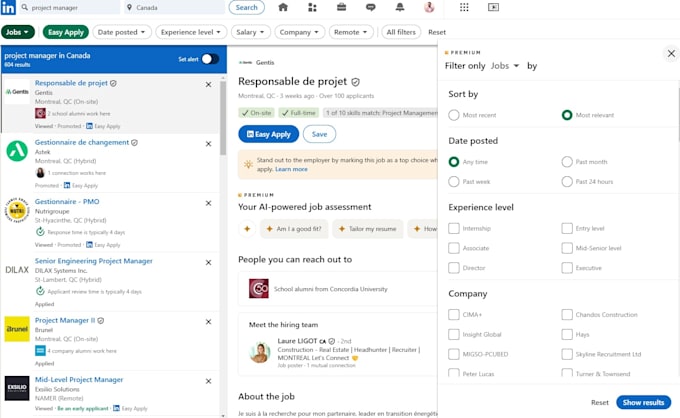Toggle the Set alert switch
Viewport: 680px width, 418px height.
click(x=210, y=59)
